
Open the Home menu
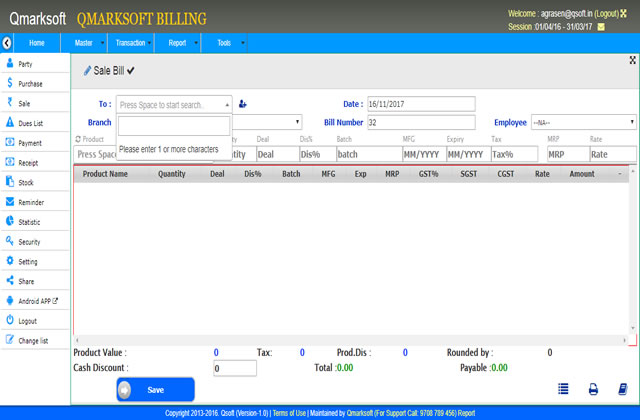pyautogui.click(x=37, y=43)
